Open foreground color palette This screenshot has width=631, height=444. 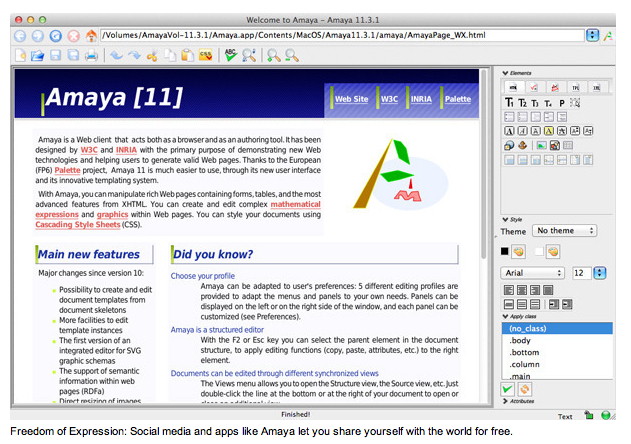pos(518,252)
